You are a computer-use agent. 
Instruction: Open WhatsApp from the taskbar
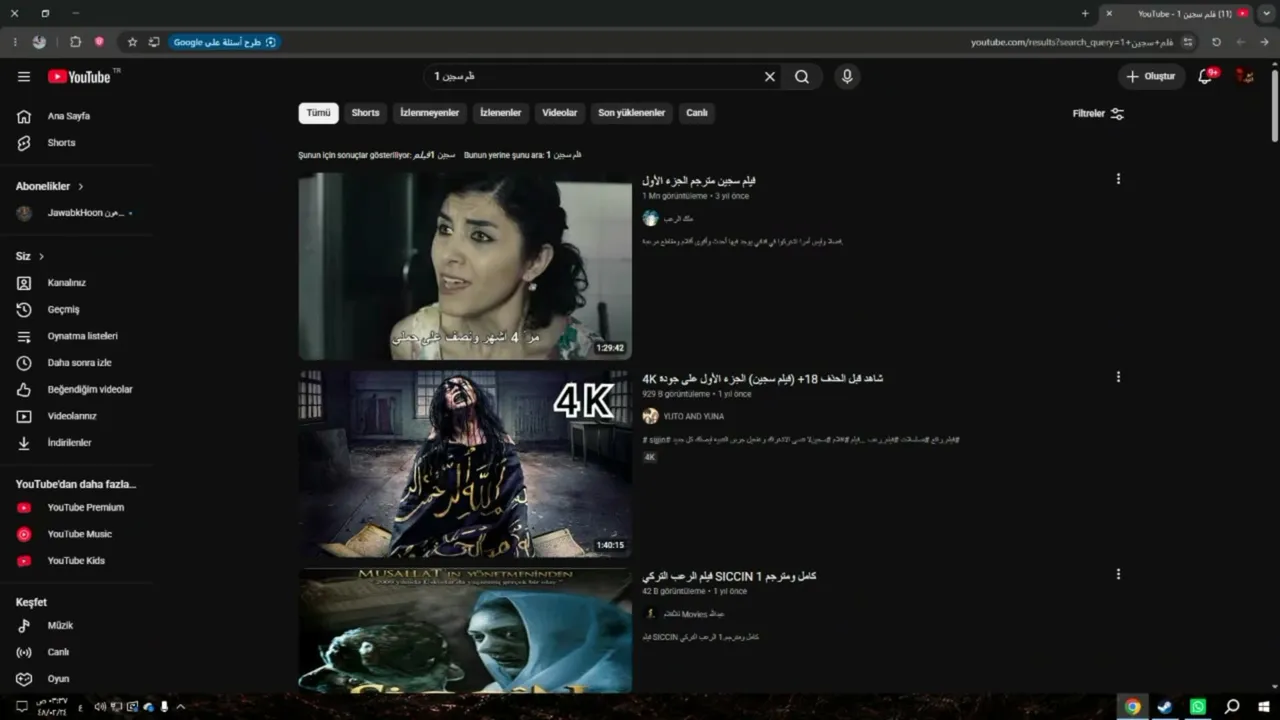pos(1198,707)
